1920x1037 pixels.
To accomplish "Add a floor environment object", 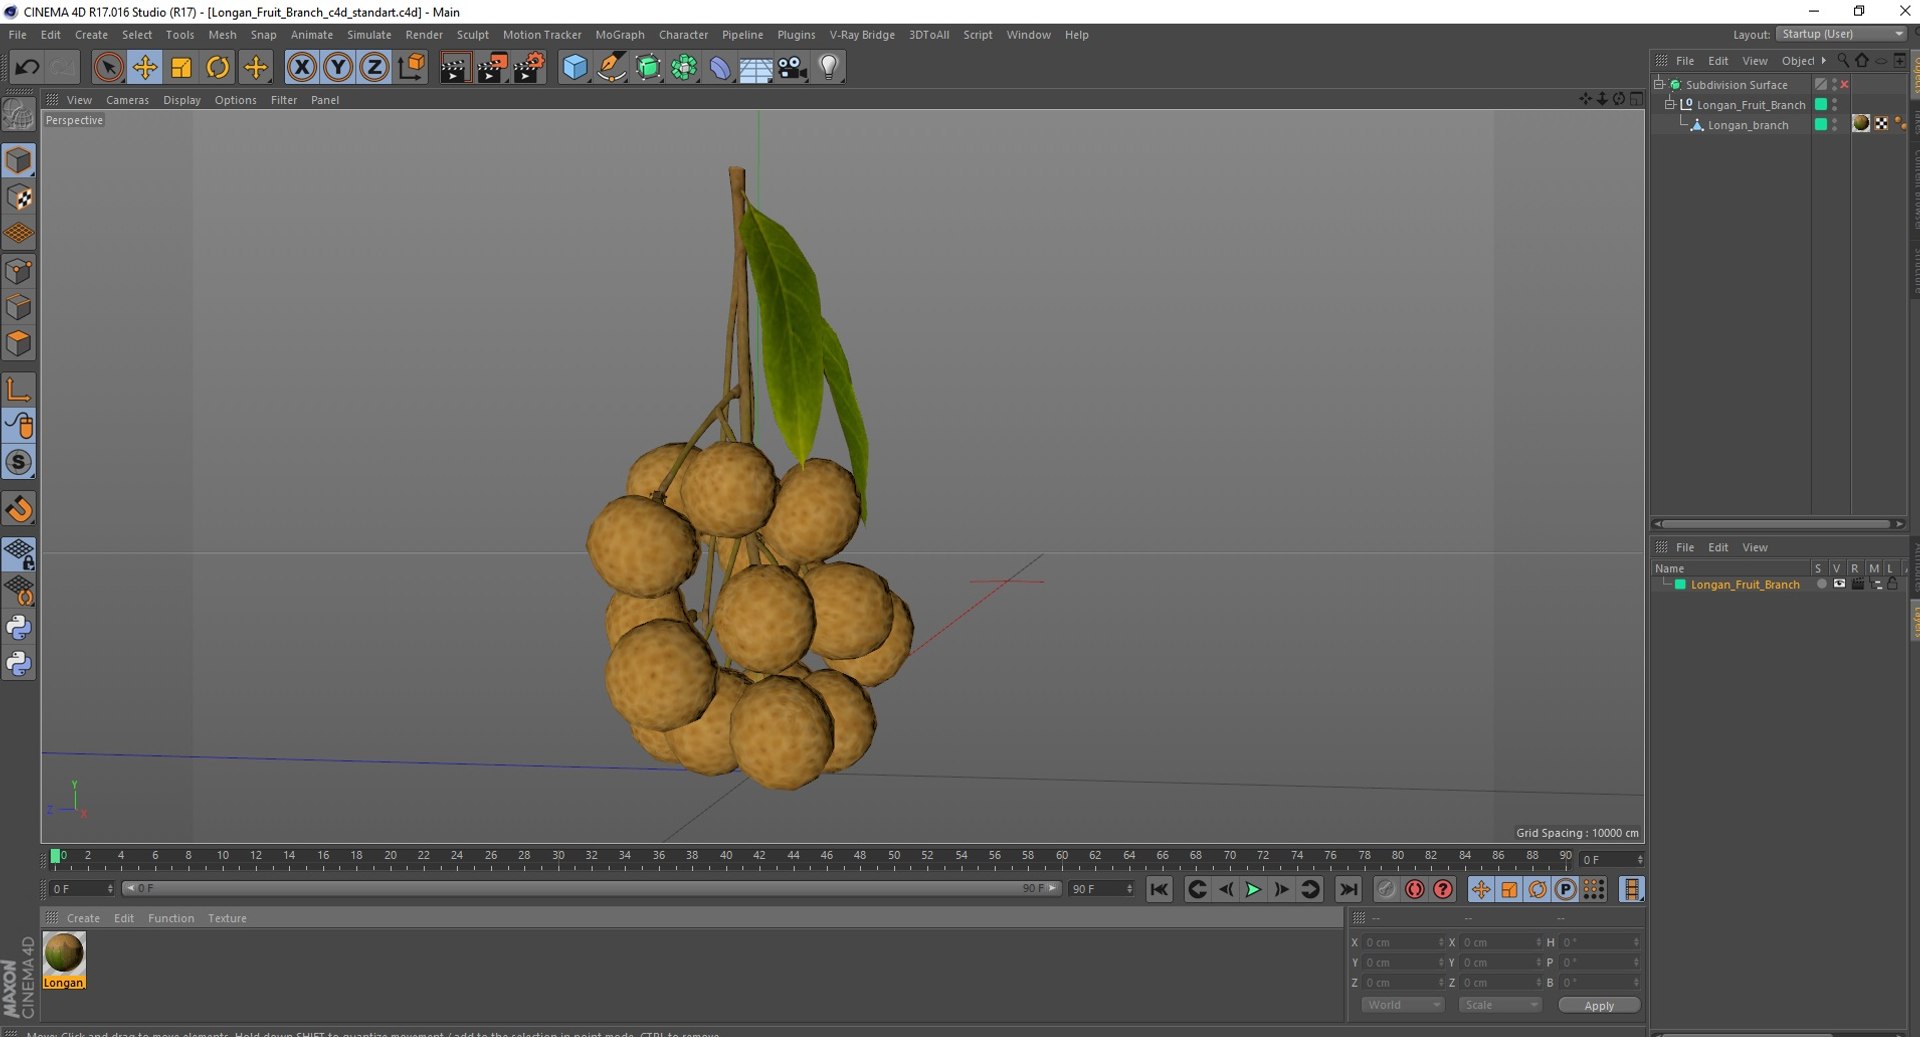I will (756, 68).
